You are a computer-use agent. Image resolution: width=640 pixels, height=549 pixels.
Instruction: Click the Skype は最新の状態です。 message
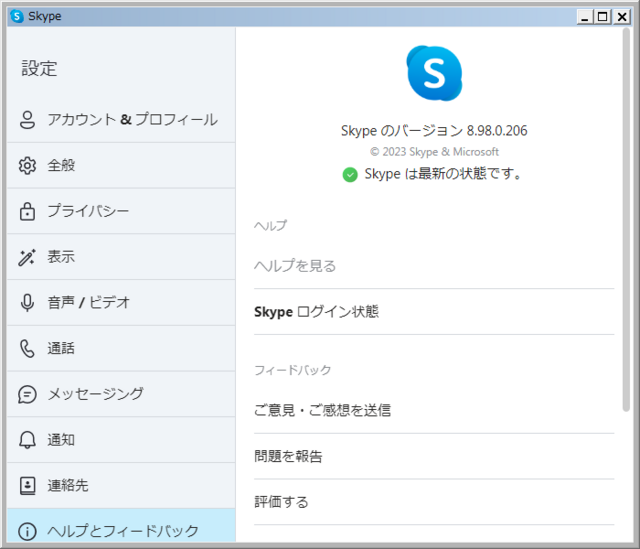[x=442, y=174]
